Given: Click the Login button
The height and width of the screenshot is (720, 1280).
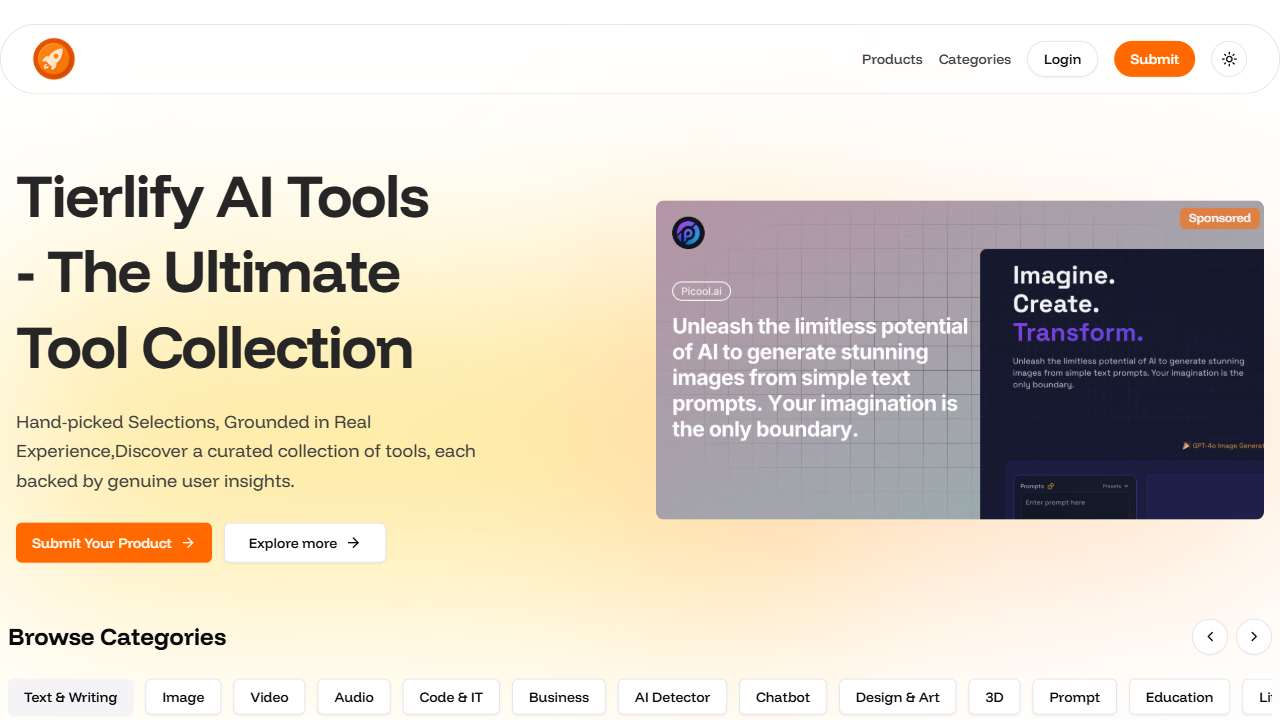Looking at the screenshot, I should point(1062,59).
